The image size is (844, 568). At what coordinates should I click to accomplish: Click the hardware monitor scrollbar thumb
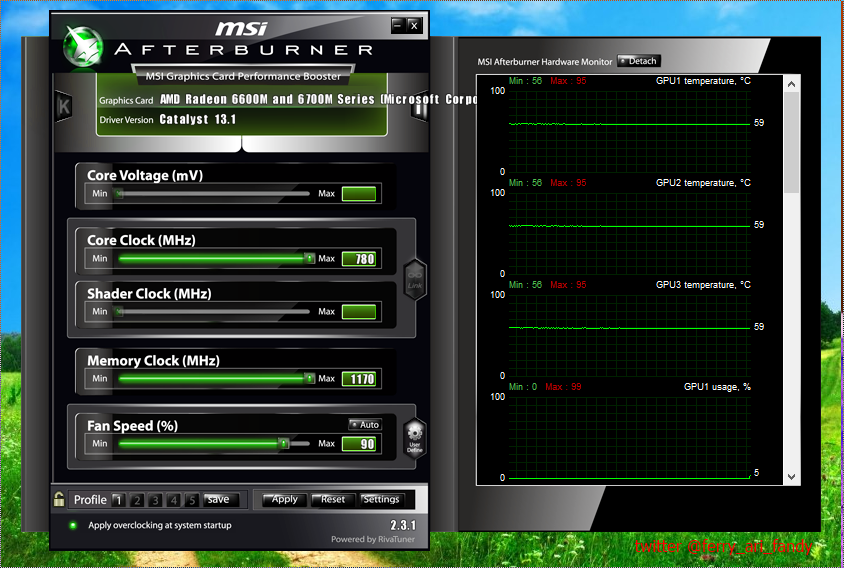791,143
